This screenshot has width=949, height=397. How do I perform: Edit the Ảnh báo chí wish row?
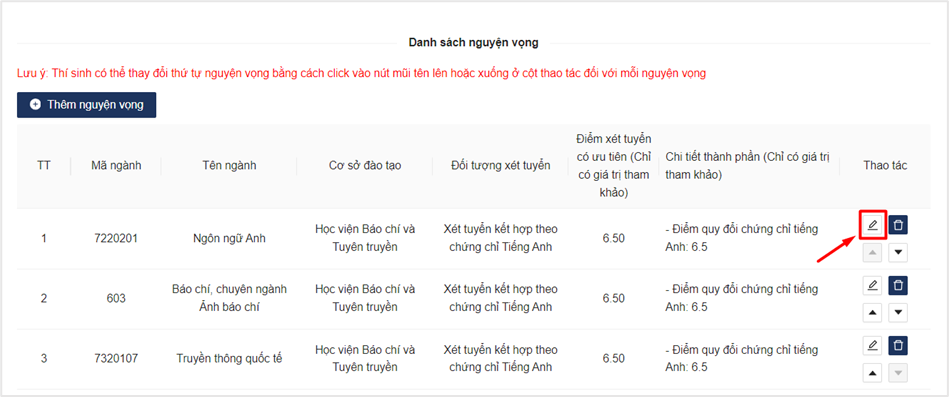click(872, 285)
